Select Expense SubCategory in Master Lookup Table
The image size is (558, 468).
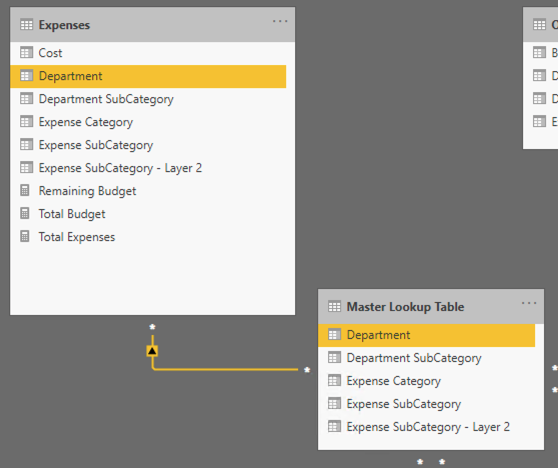pos(426,404)
